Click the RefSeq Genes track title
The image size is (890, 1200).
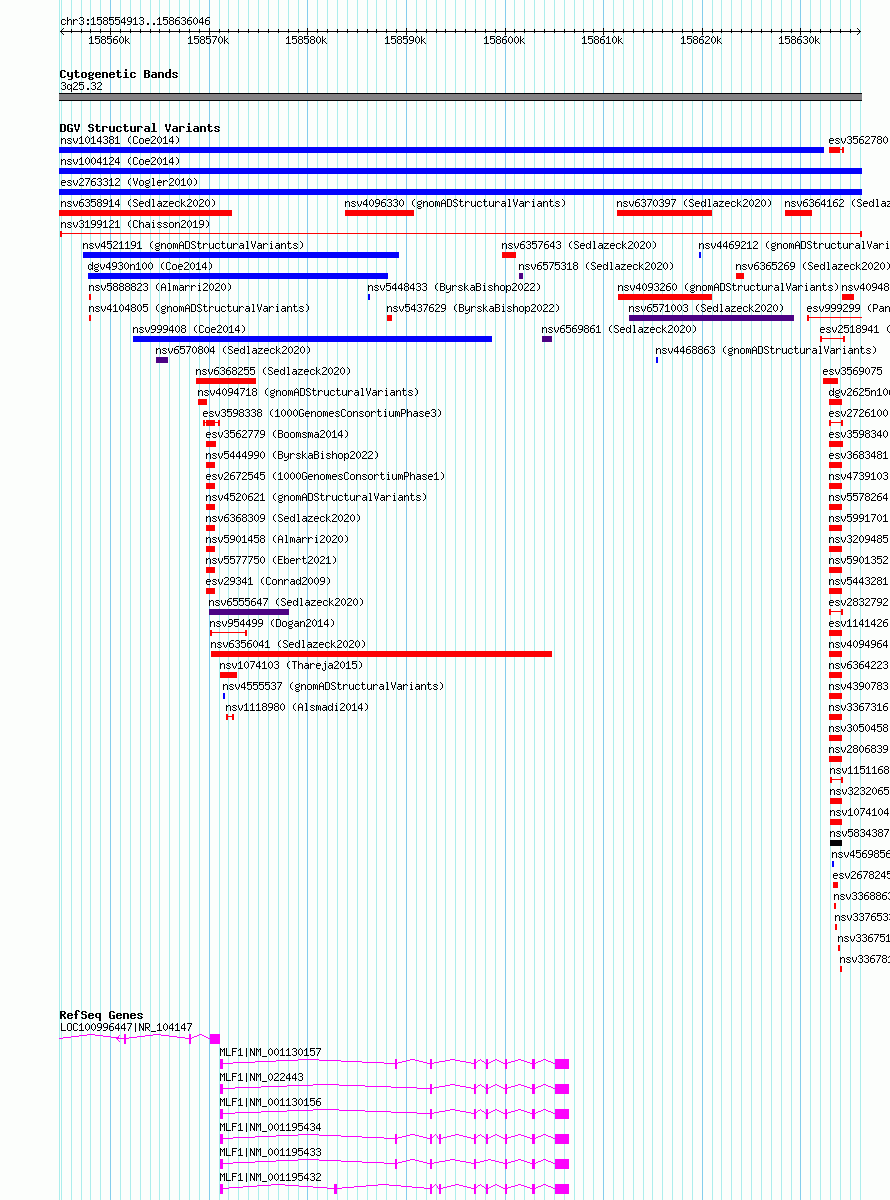(101, 1015)
